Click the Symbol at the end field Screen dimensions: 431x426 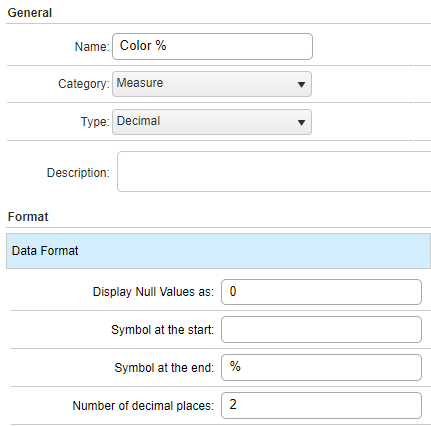pos(321,367)
